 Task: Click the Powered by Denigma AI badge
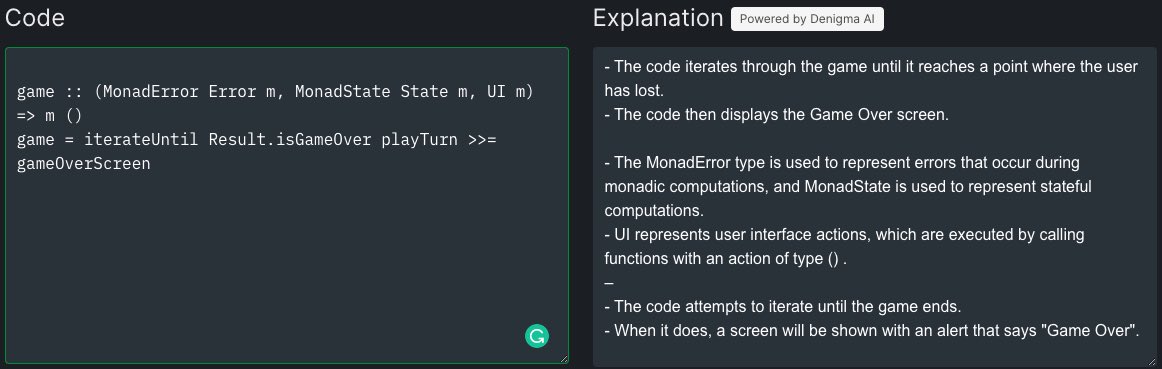[807, 19]
